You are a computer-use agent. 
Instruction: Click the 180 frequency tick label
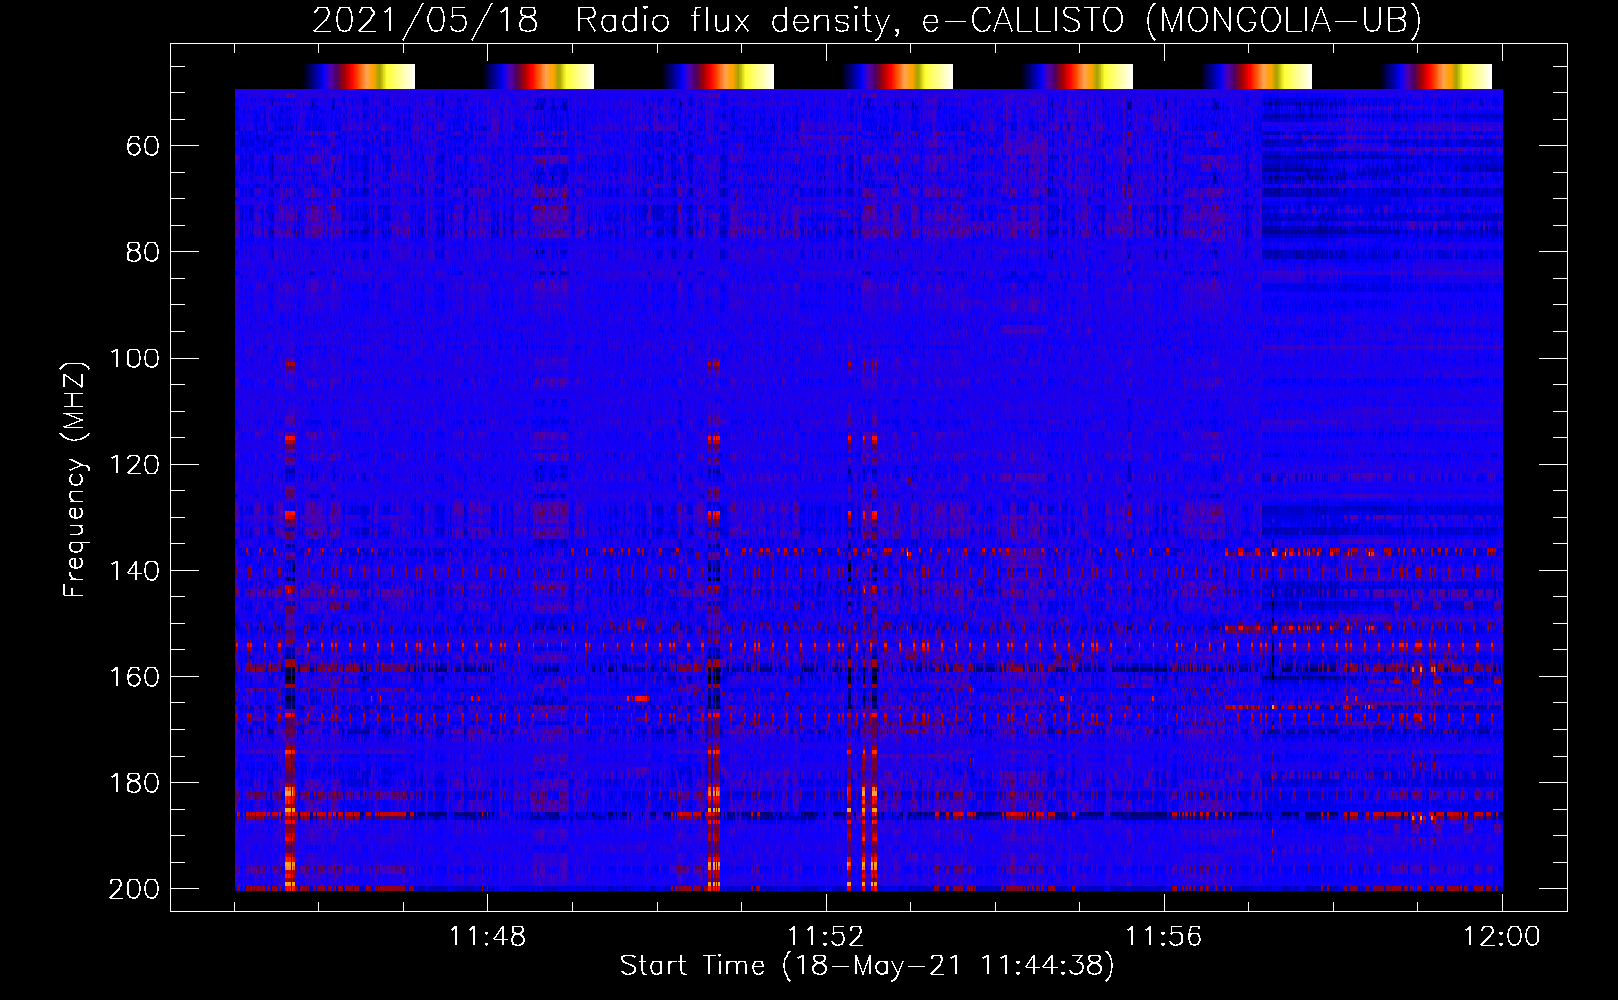[134, 782]
